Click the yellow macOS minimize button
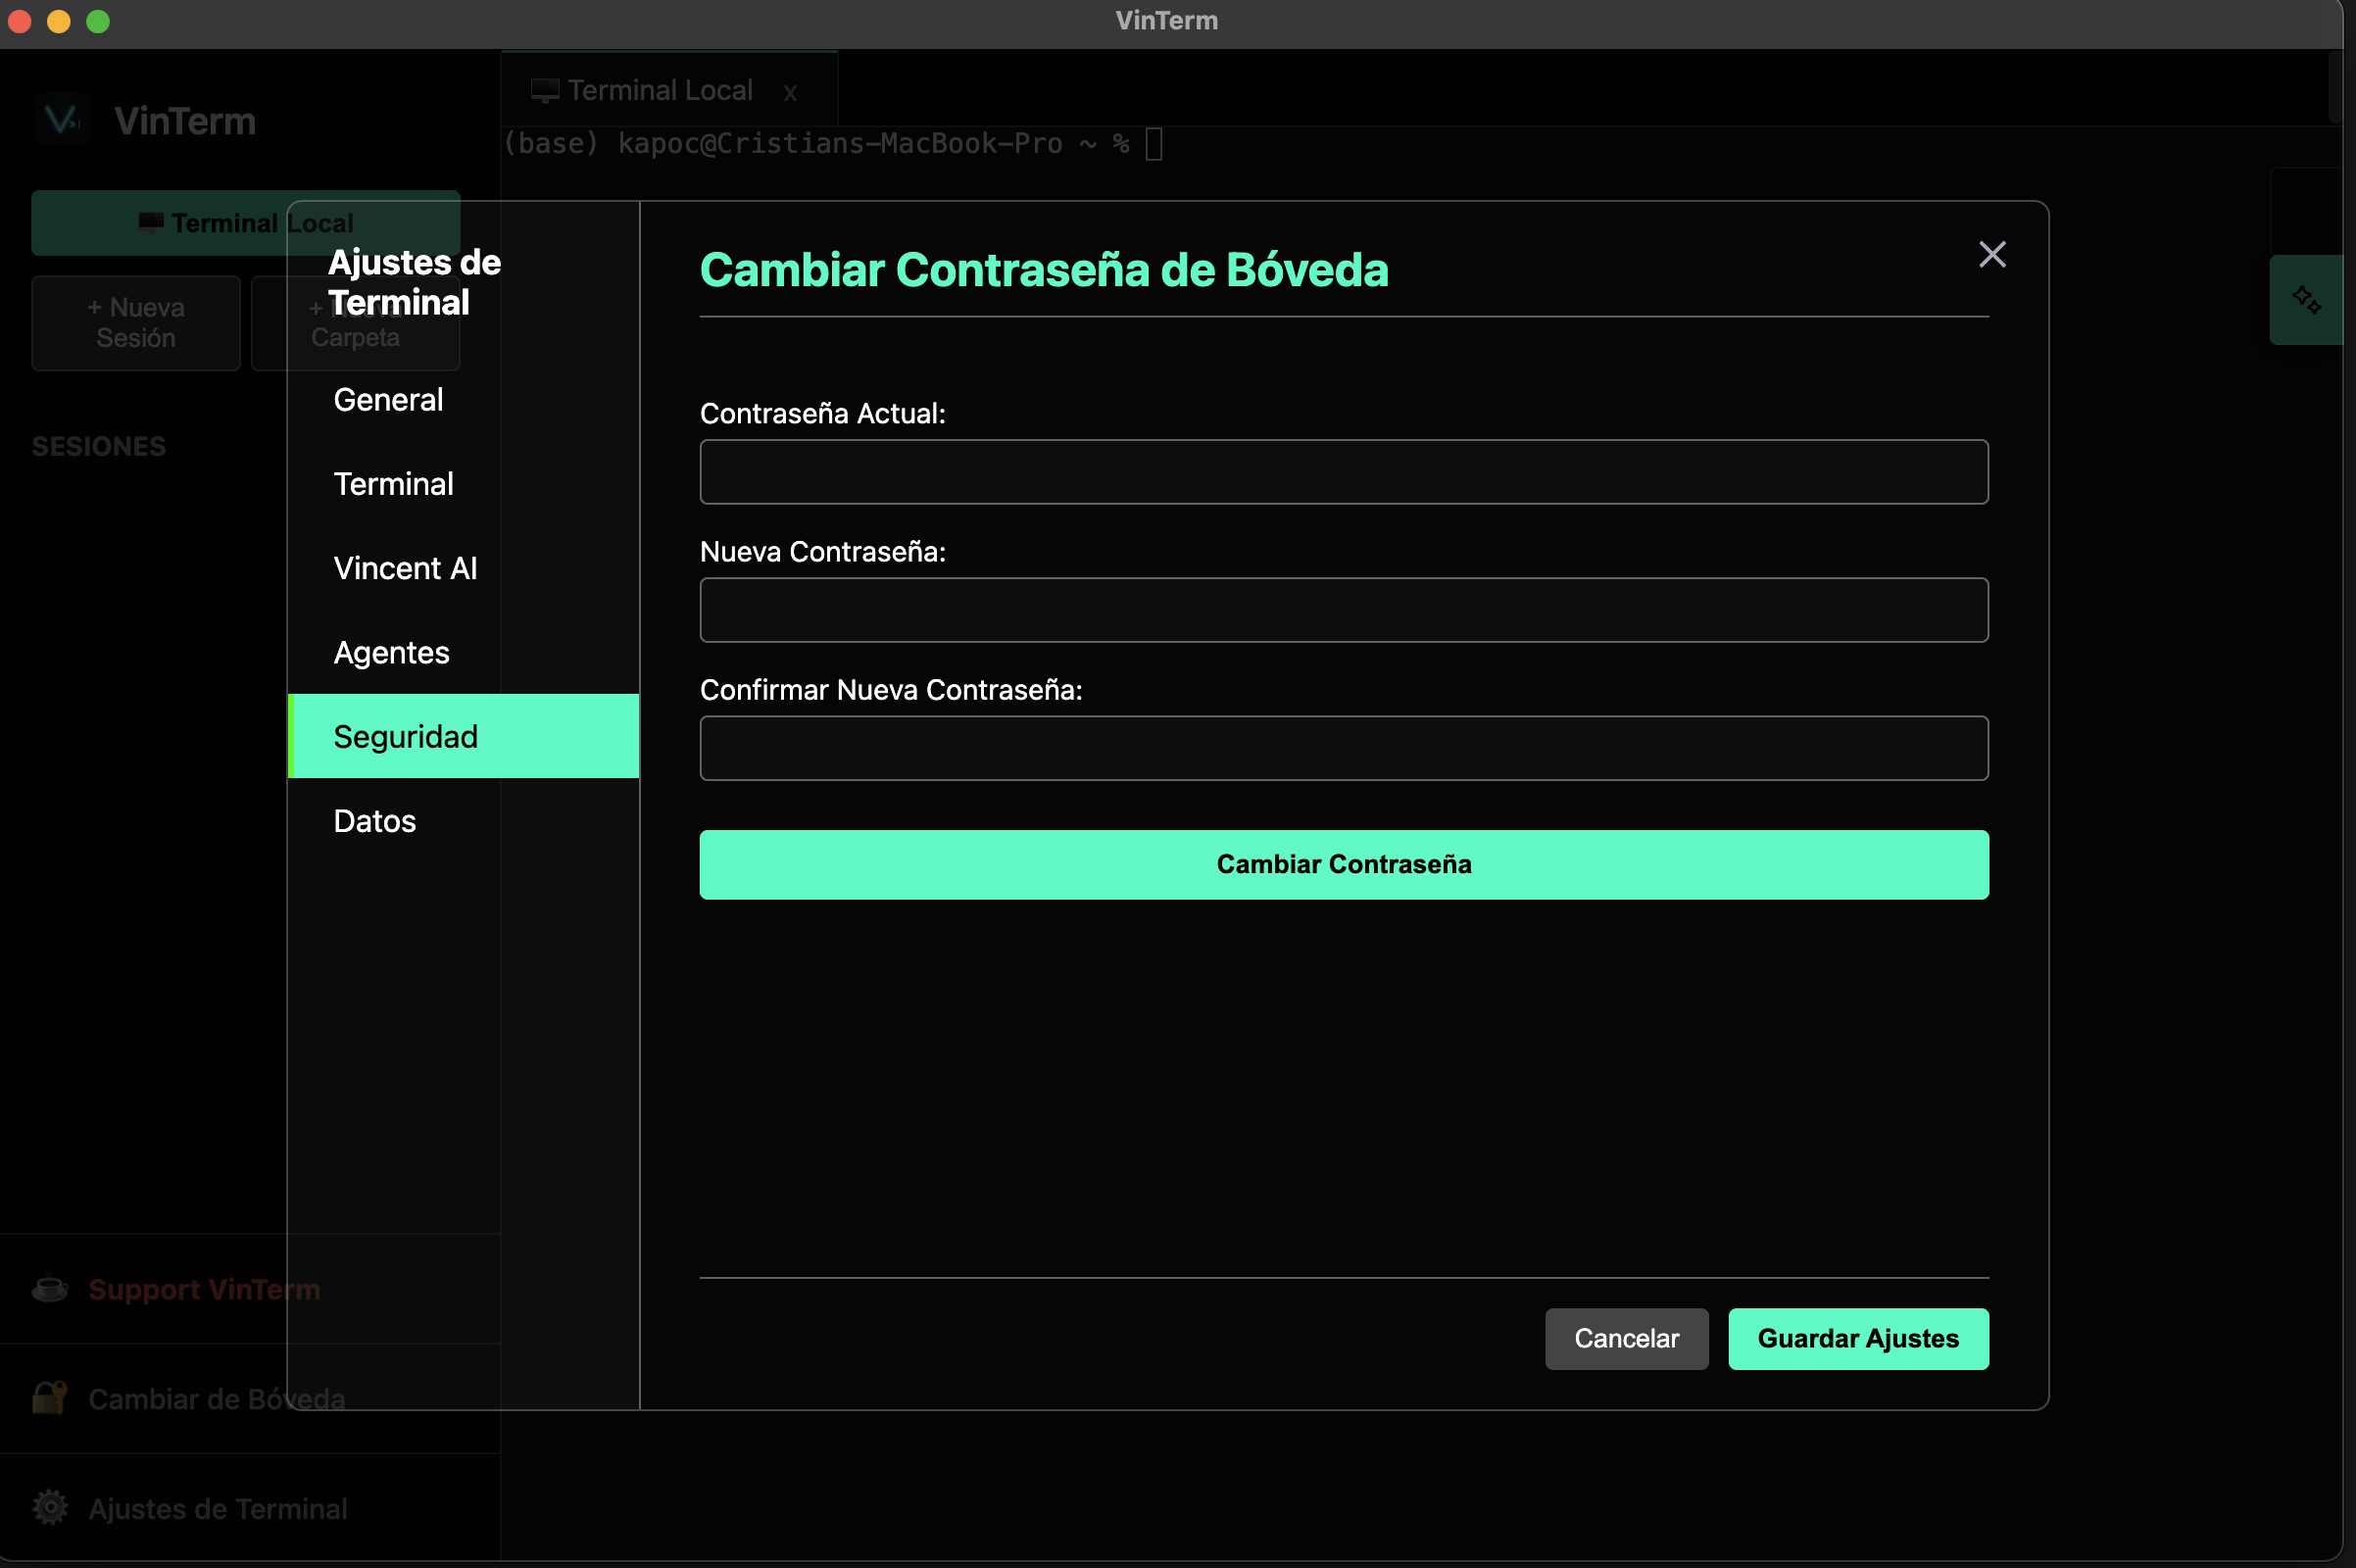 [x=59, y=21]
